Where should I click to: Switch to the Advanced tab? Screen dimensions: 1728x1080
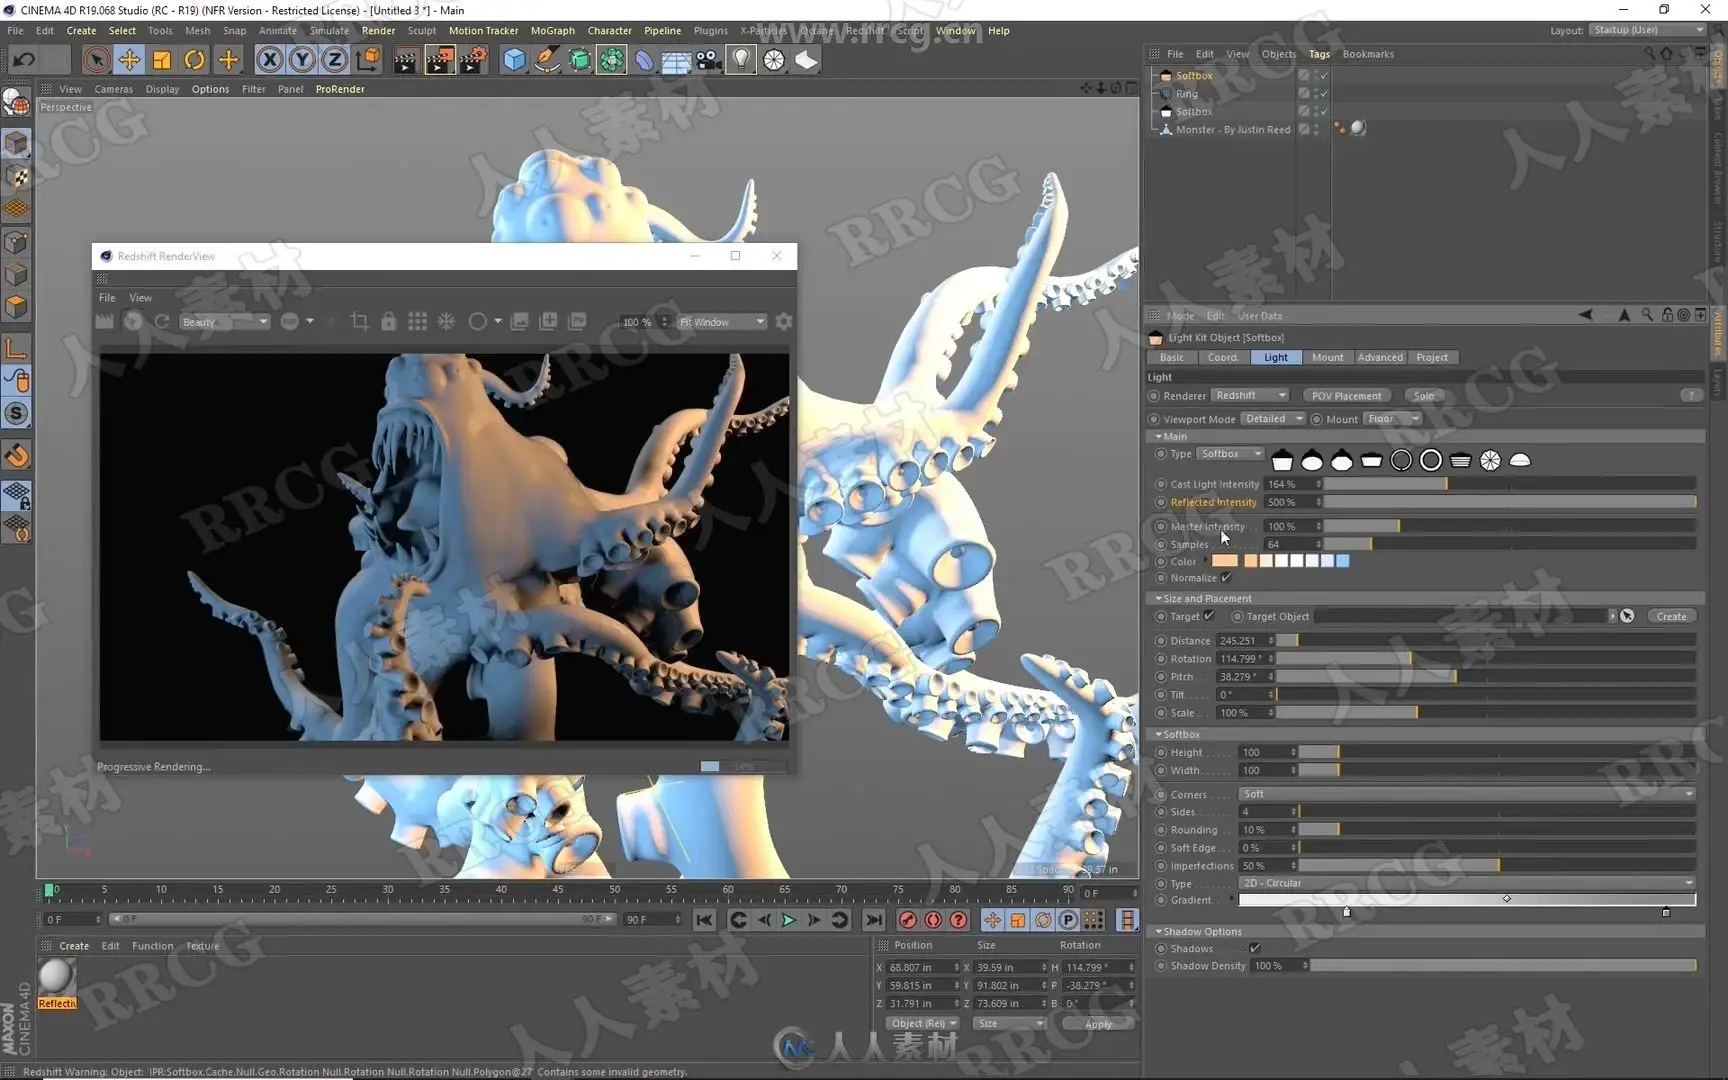1380,358
